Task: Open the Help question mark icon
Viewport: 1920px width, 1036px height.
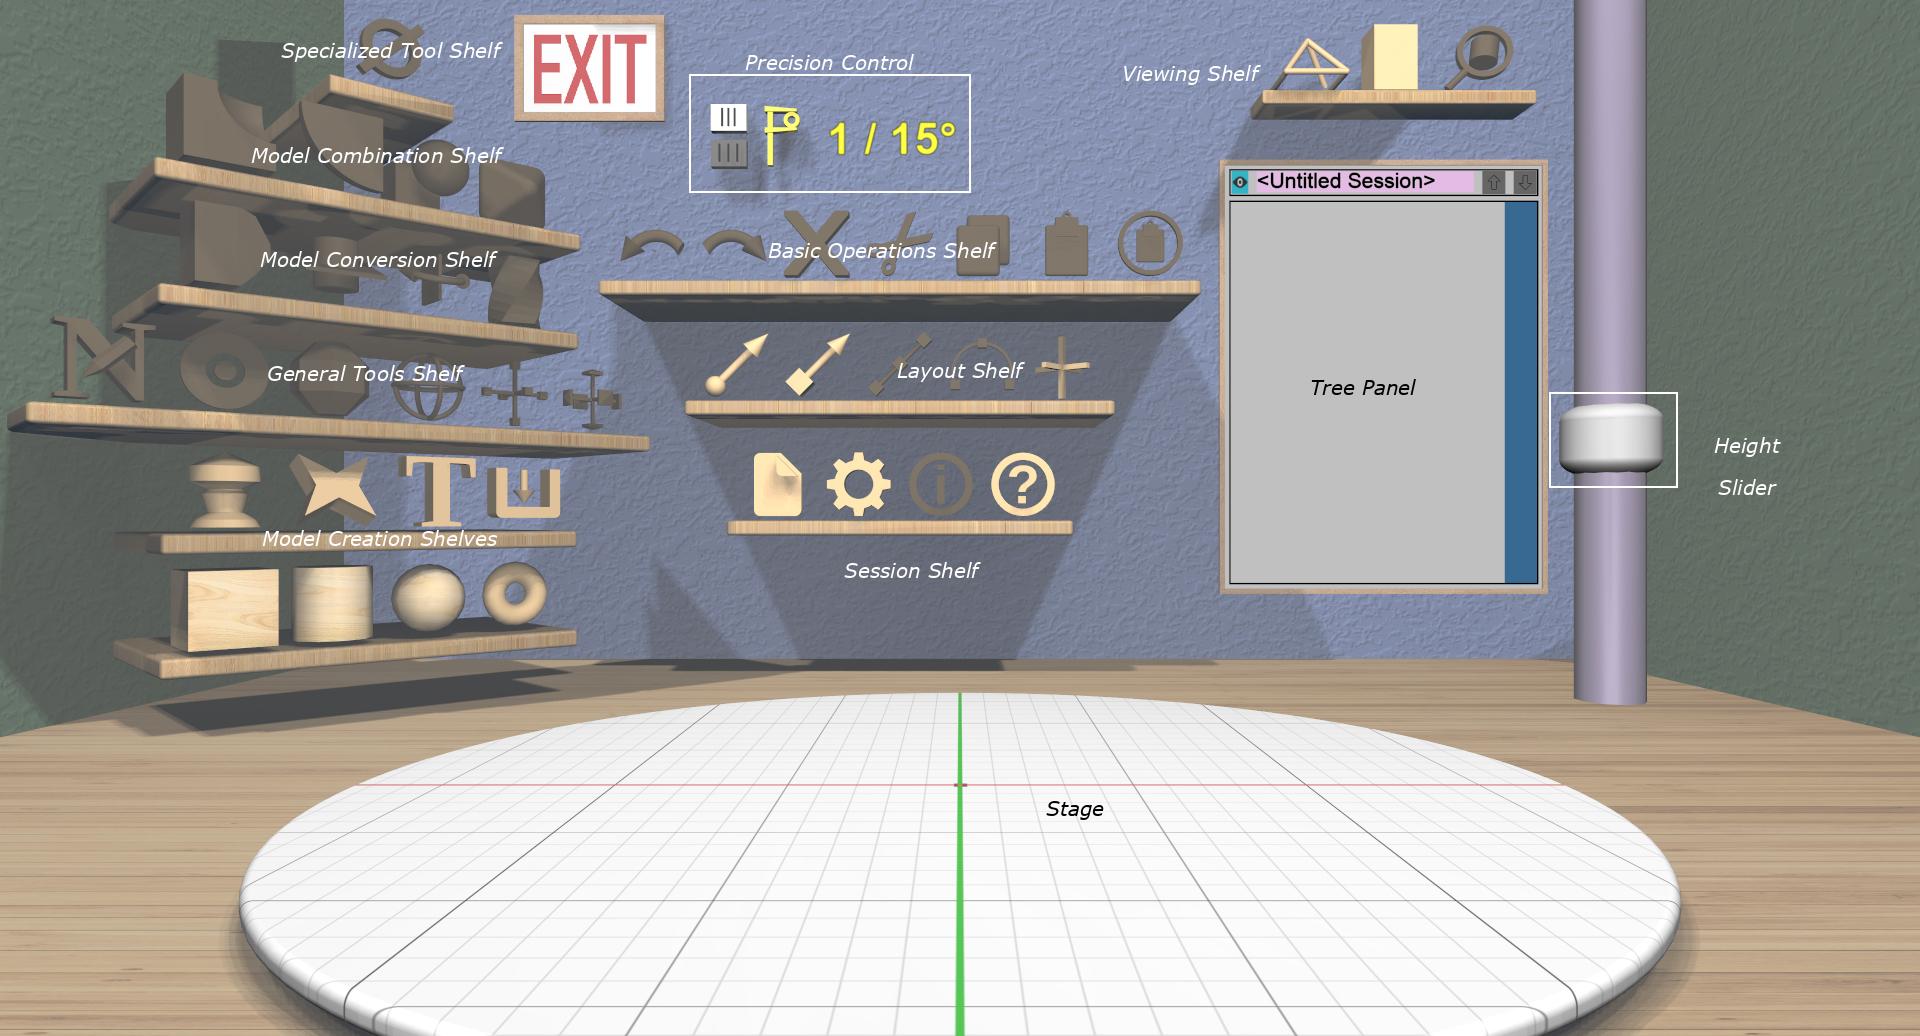Action: click(1022, 485)
